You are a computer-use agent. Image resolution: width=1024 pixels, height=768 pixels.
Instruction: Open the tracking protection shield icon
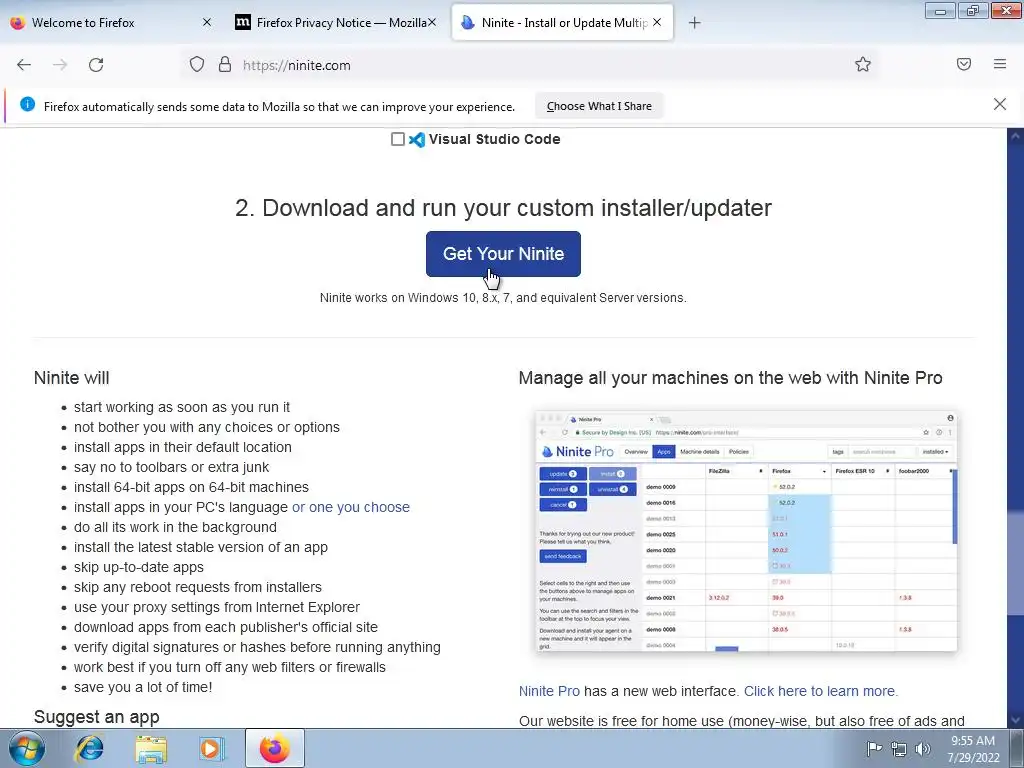[197, 65]
